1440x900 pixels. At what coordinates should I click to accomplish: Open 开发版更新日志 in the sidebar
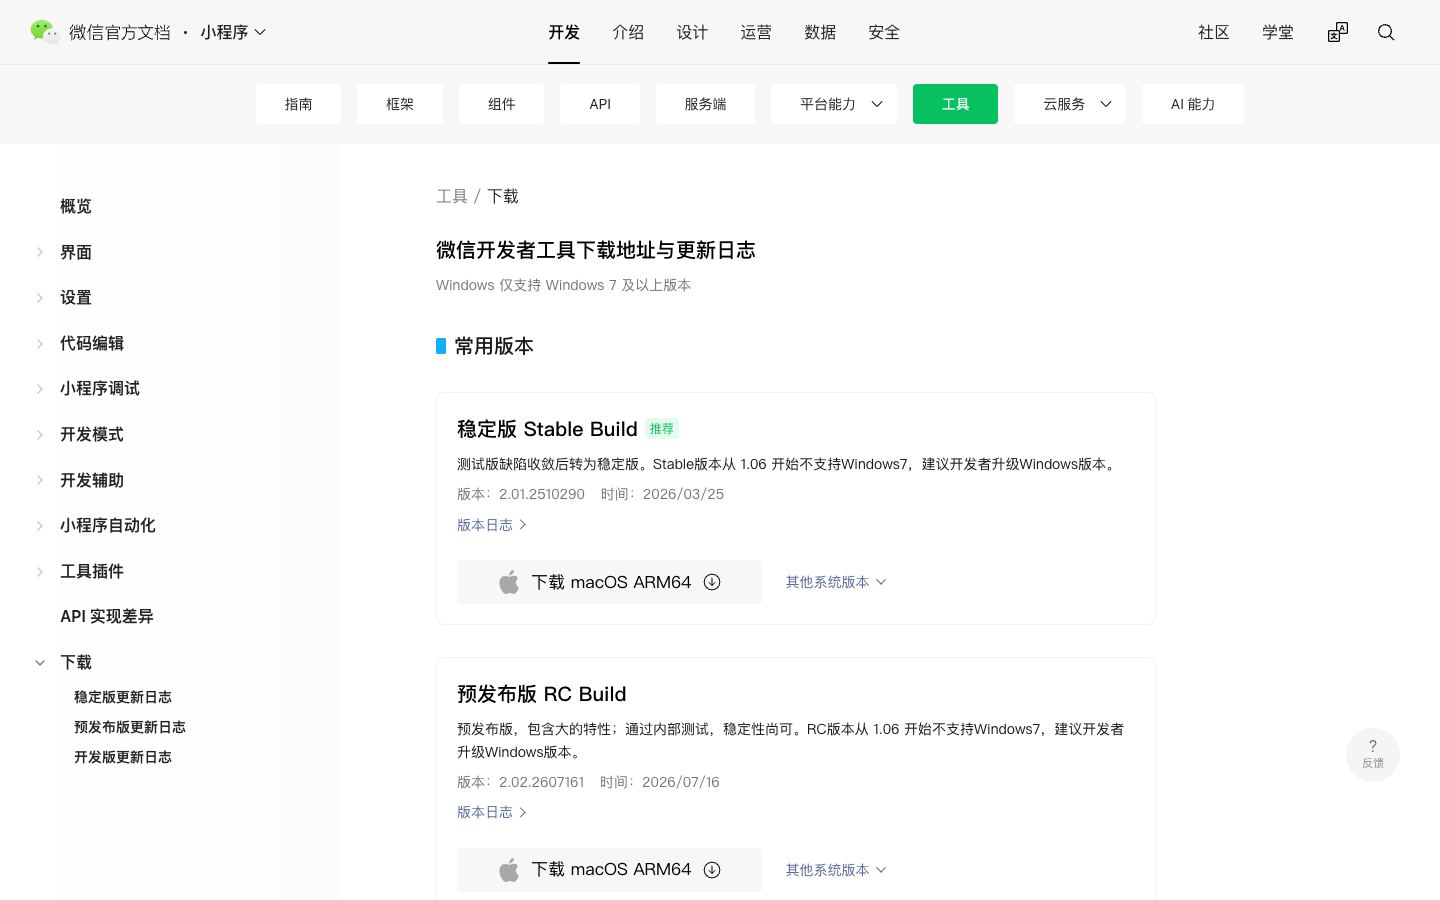click(x=123, y=757)
